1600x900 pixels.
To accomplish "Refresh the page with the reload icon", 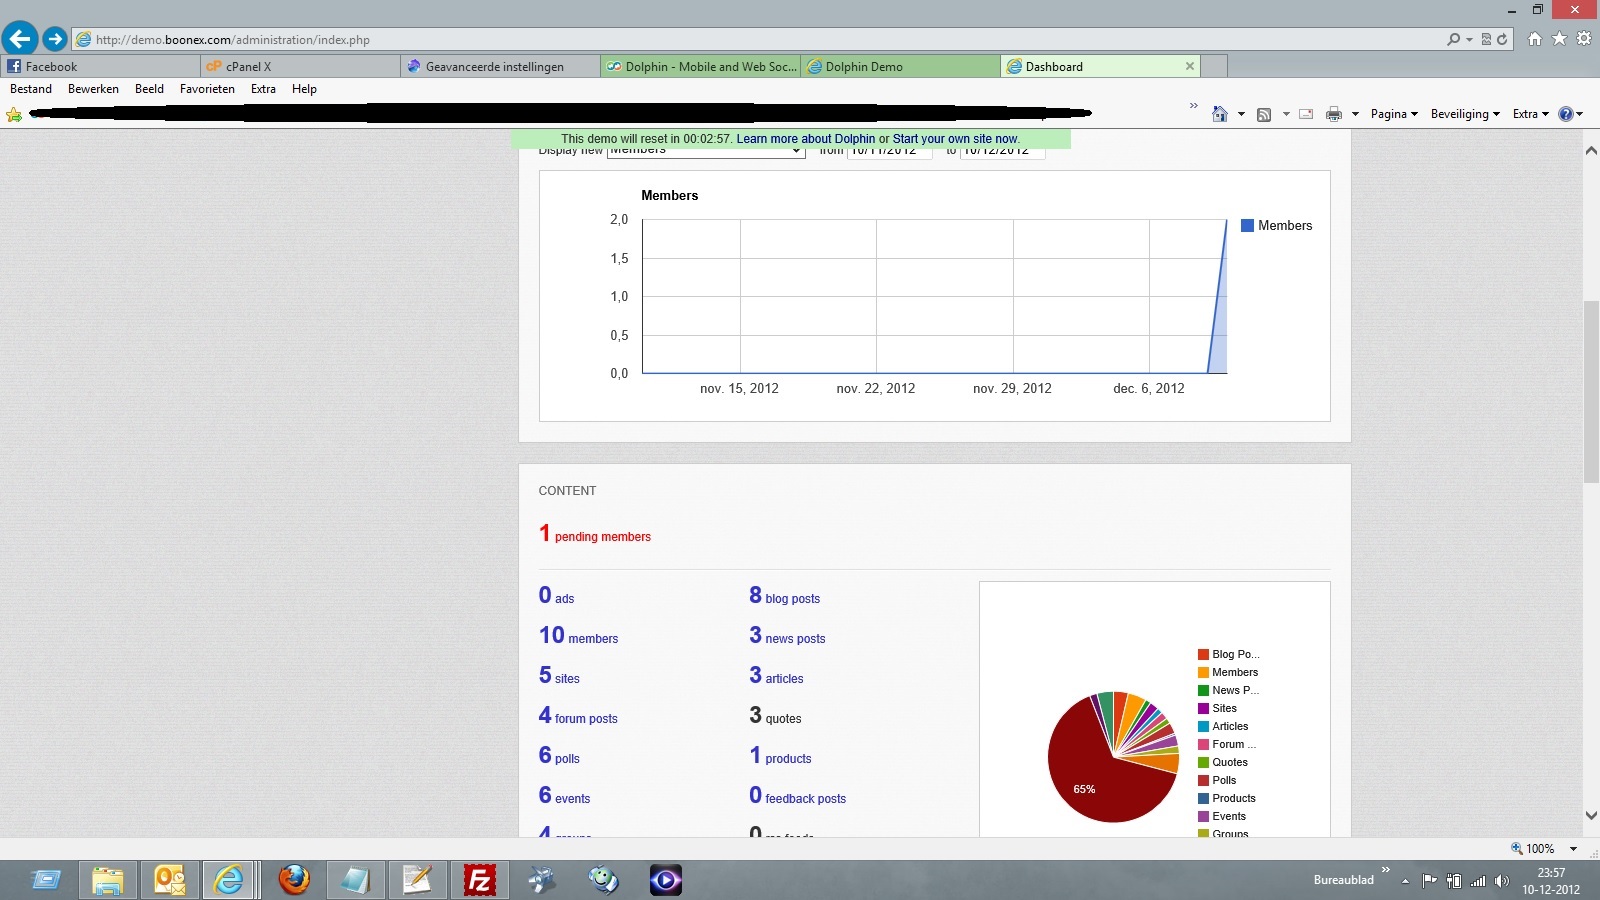I will click(x=1502, y=39).
